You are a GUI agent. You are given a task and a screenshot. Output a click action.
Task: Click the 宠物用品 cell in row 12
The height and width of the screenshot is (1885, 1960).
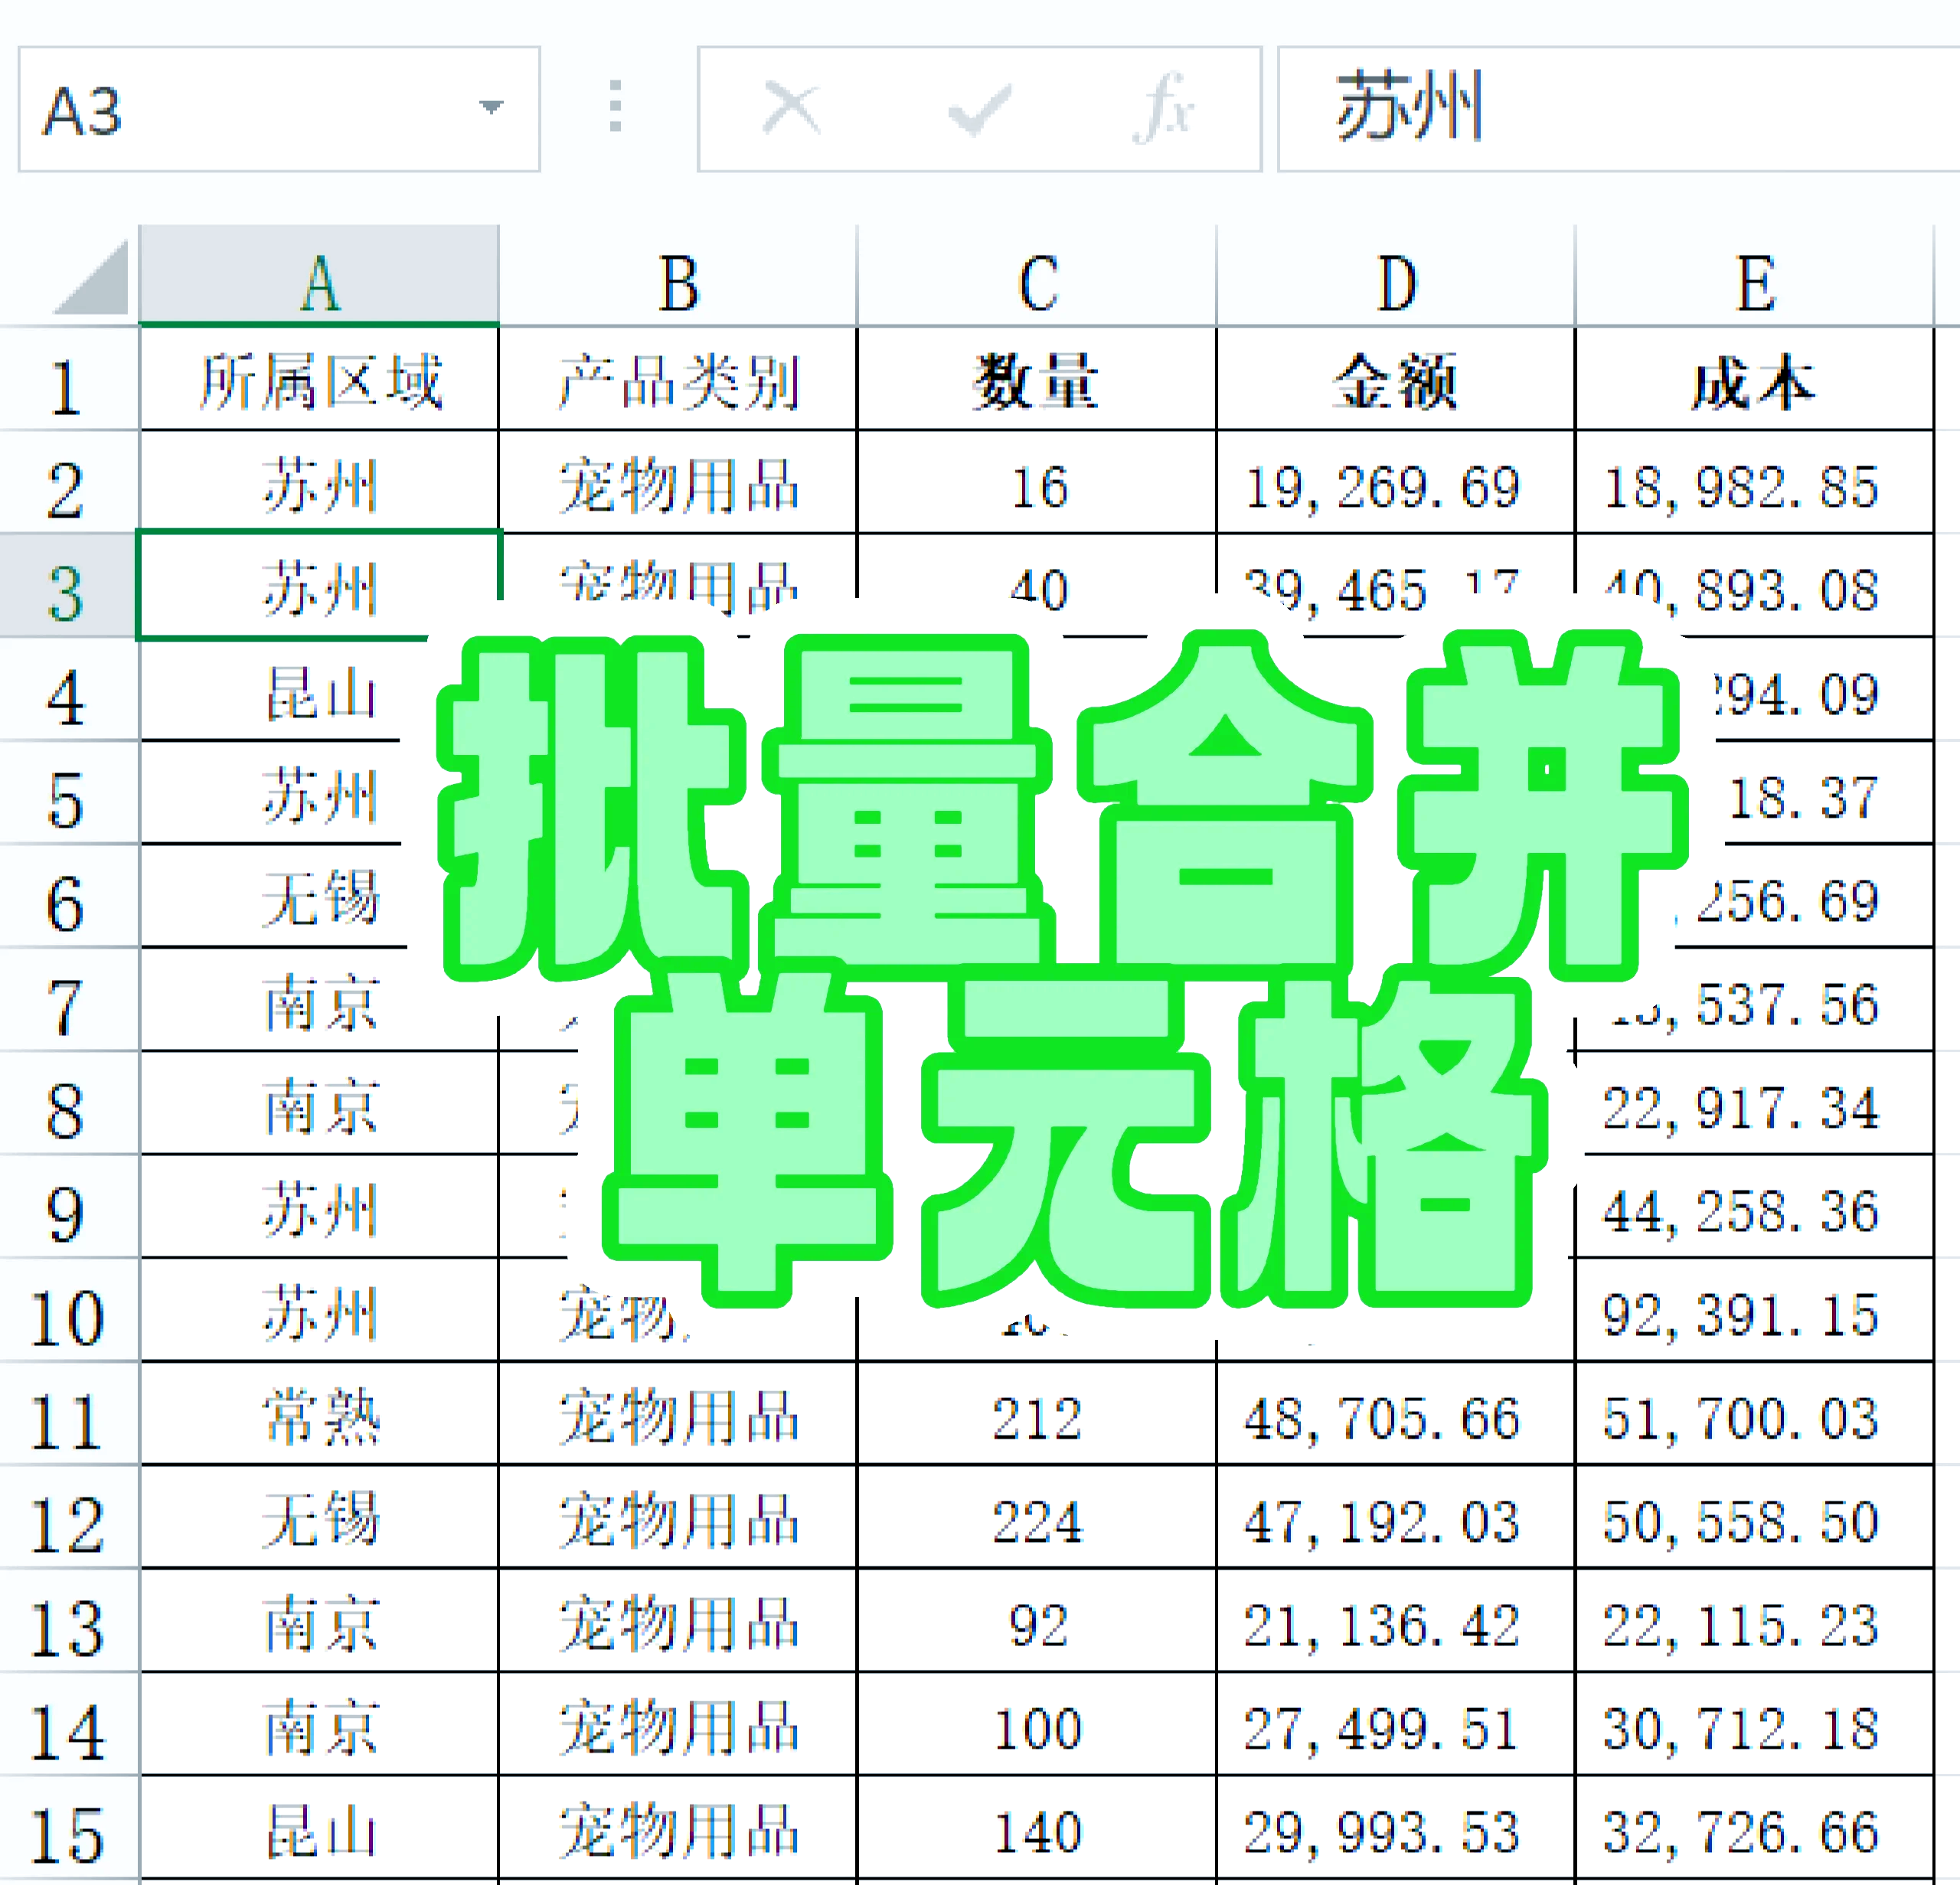coord(678,1520)
